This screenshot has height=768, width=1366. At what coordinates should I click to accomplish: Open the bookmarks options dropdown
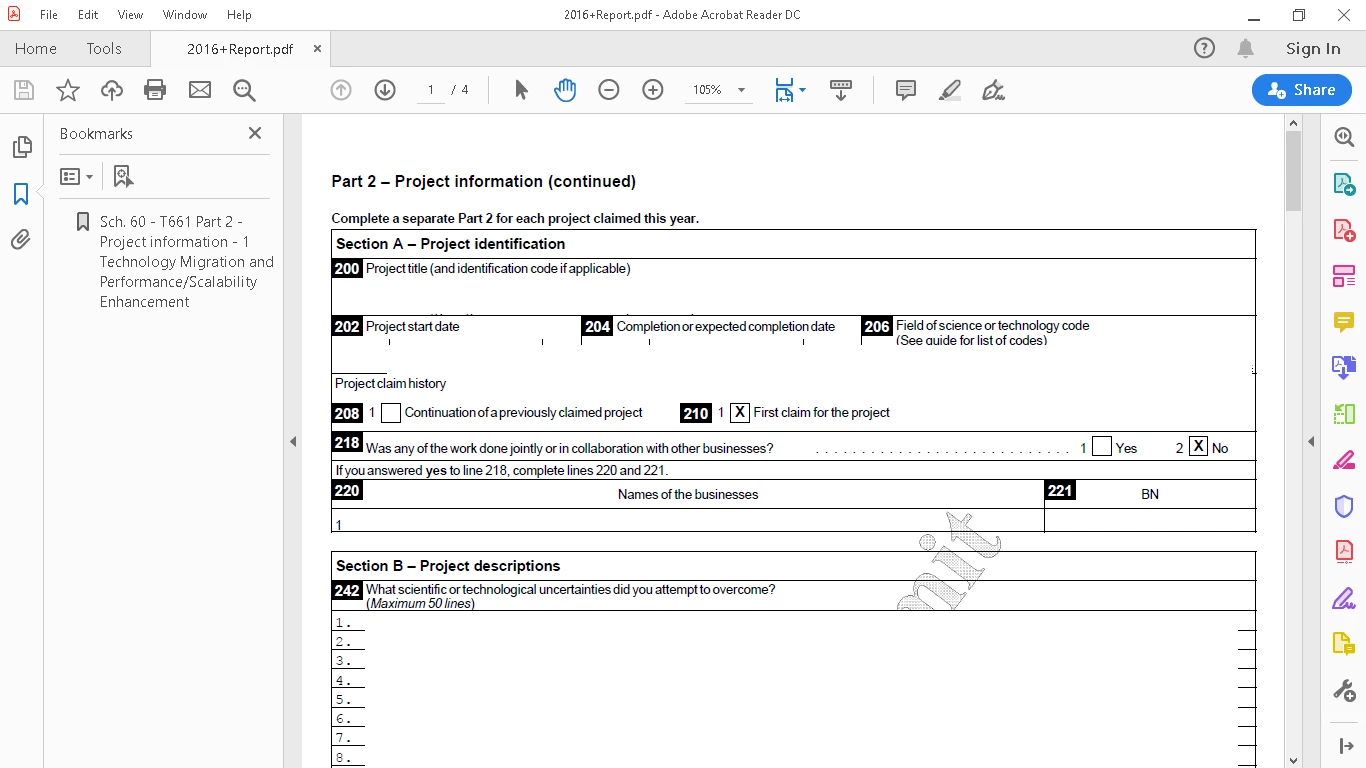coord(77,176)
